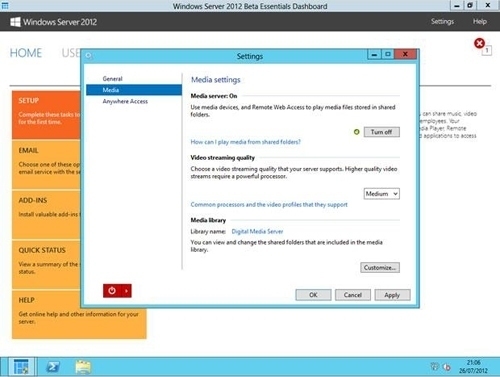Screen dimensions: 500x377
Task: Open the video streaming quality dropdown
Action: [382, 194]
